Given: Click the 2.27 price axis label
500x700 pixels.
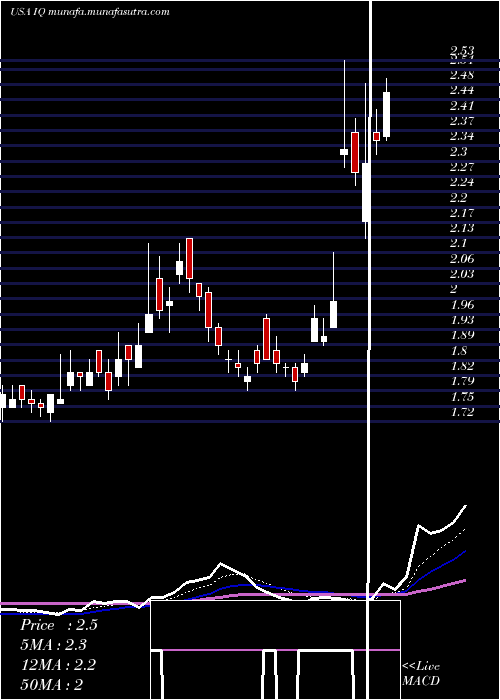Looking at the screenshot, I should tap(462, 167).
